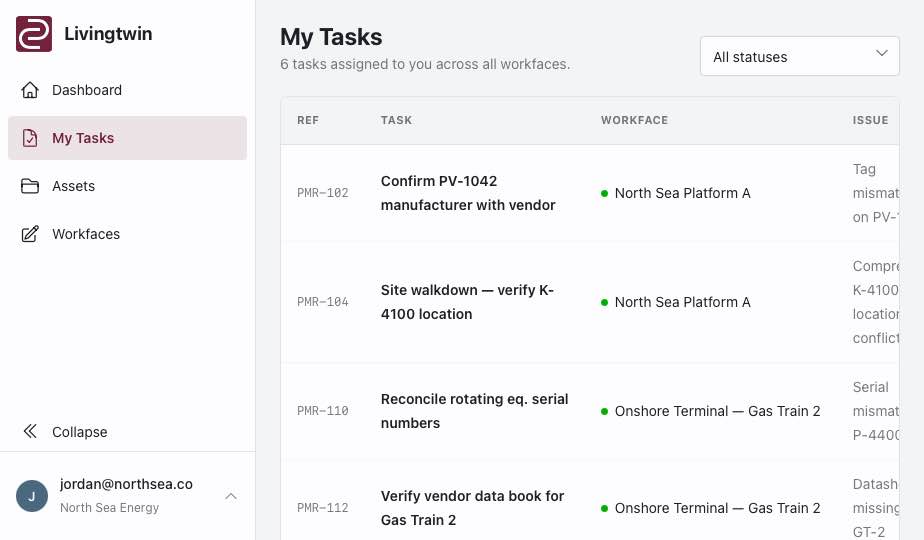Click the Dashboard home icon
Screen dimensions: 924x540
(x=30, y=90)
